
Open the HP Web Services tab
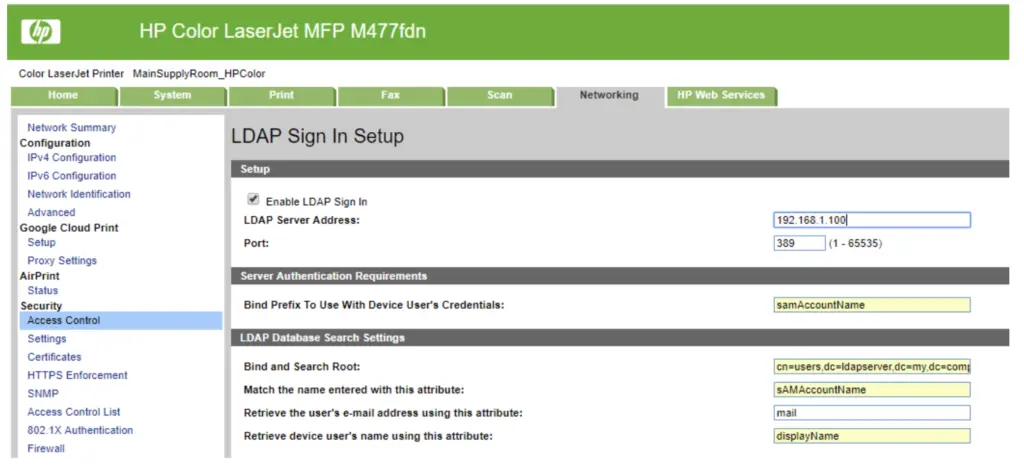pyautogui.click(x=721, y=96)
